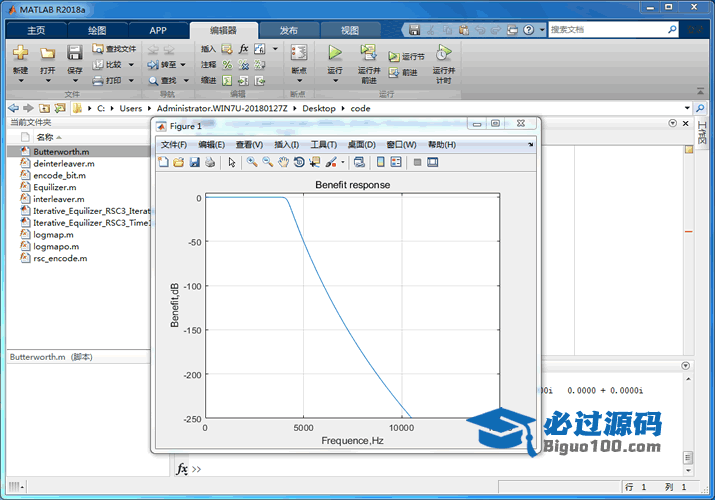The image size is (715, 500).
Task: Click the Edit Plot arrow tool in Figure 1
Action: [232, 162]
